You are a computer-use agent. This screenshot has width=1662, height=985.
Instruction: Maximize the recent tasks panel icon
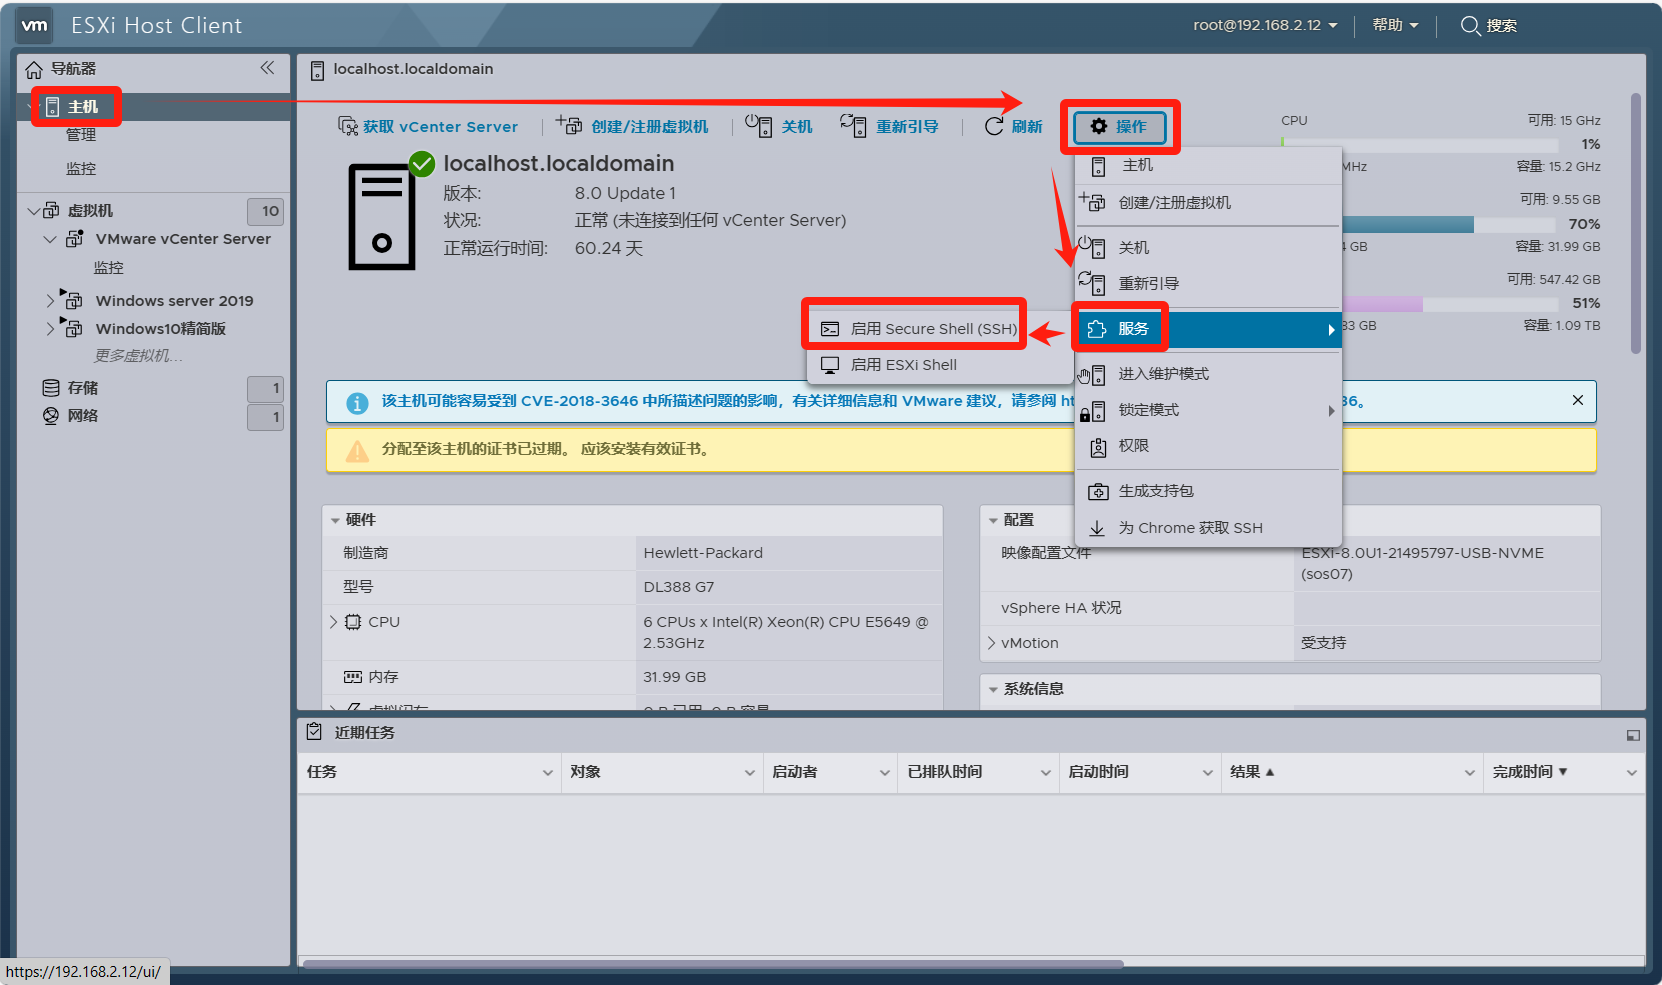pyautogui.click(x=1633, y=735)
